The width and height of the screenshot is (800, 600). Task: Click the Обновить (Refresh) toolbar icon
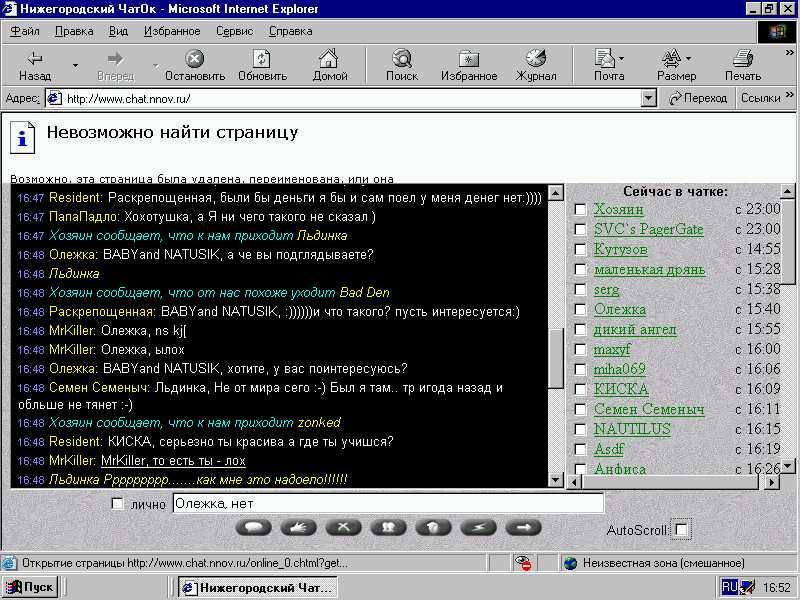(262, 65)
